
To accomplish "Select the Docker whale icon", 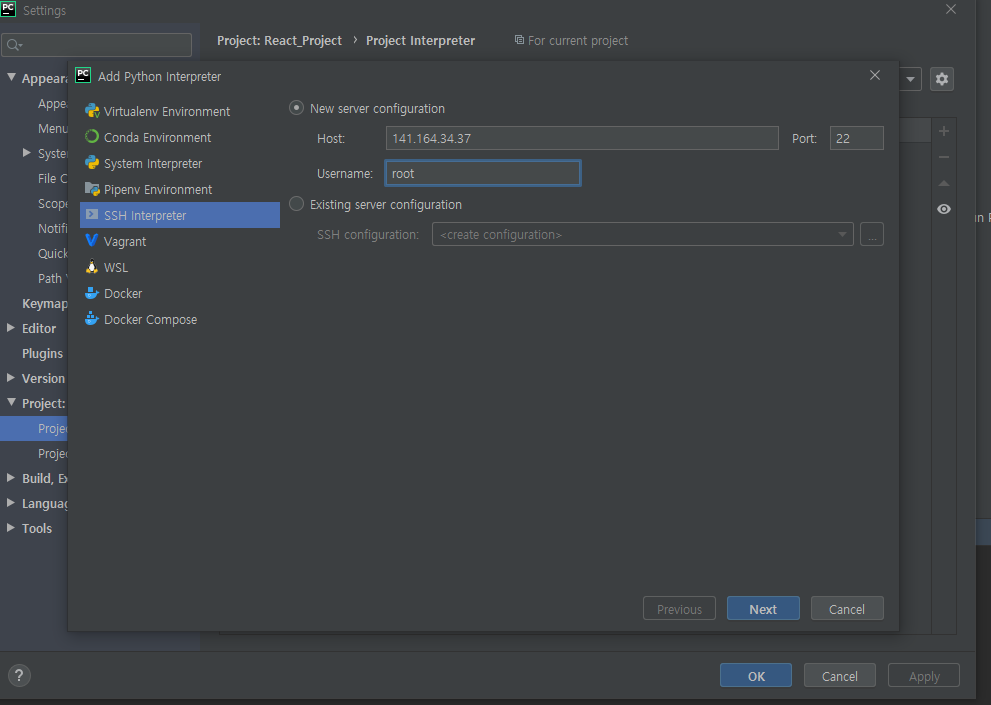I will (x=92, y=293).
